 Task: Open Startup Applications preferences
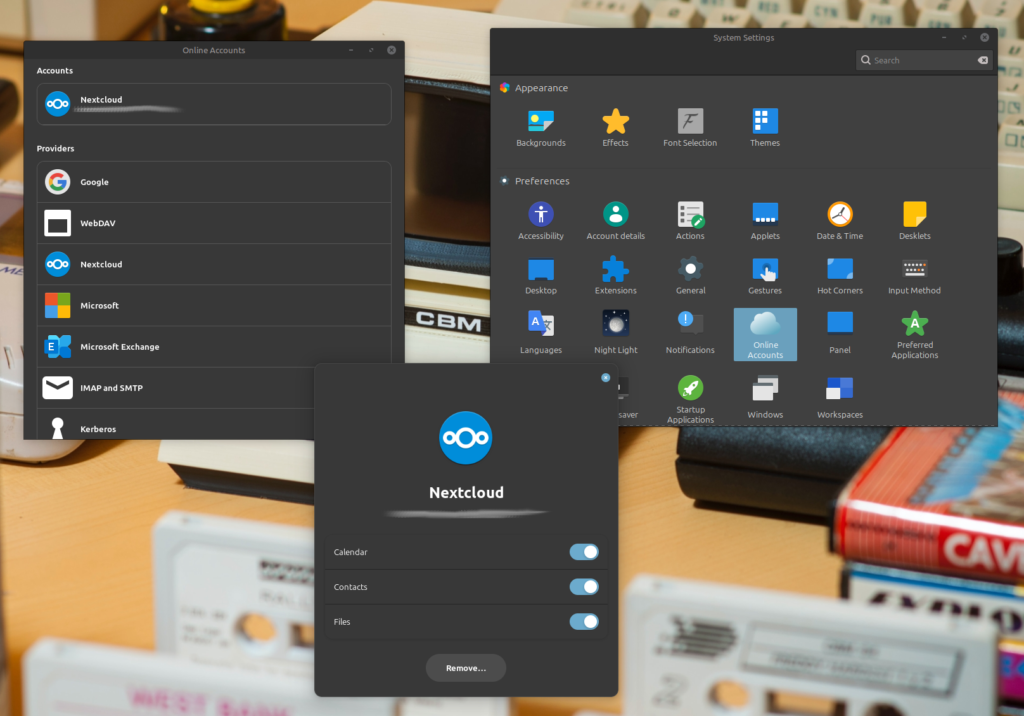690,399
